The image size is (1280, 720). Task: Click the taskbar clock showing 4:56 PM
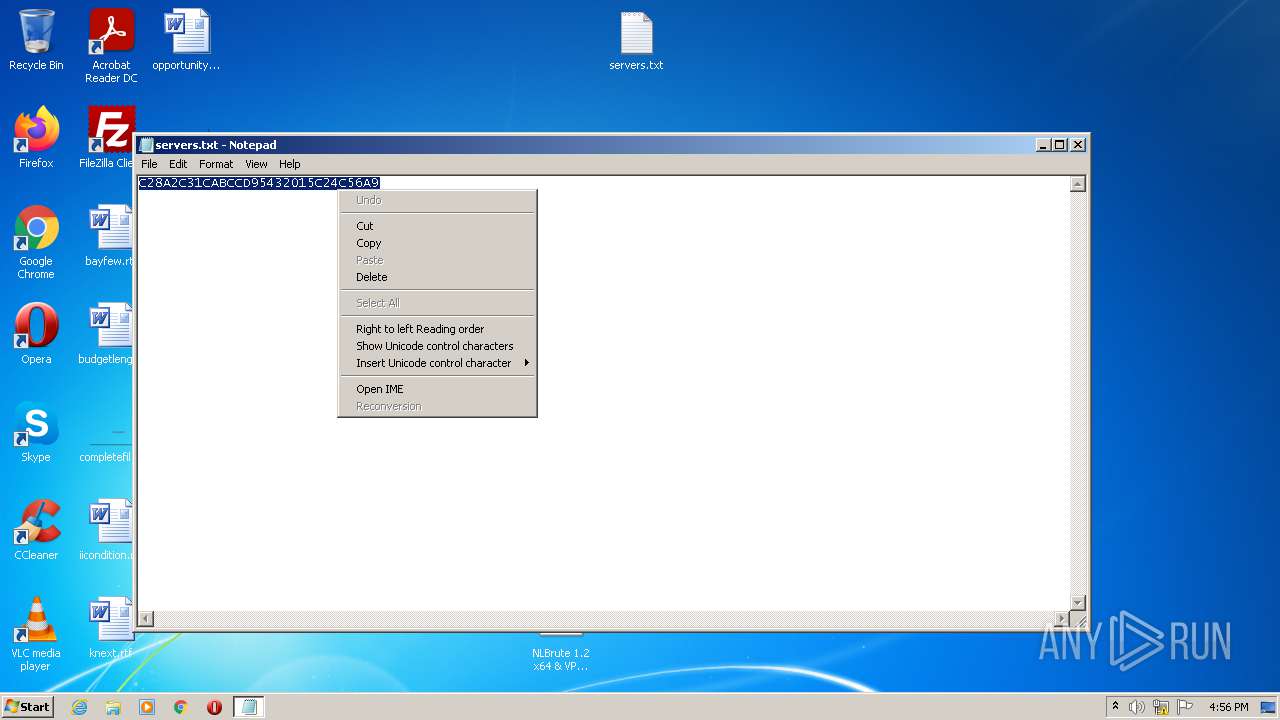coord(1228,707)
